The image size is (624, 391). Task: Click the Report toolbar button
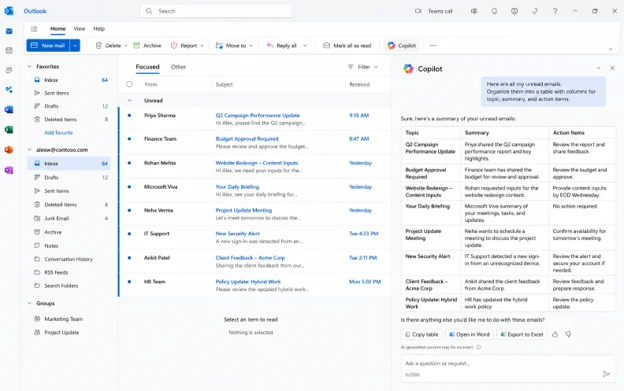(184, 46)
